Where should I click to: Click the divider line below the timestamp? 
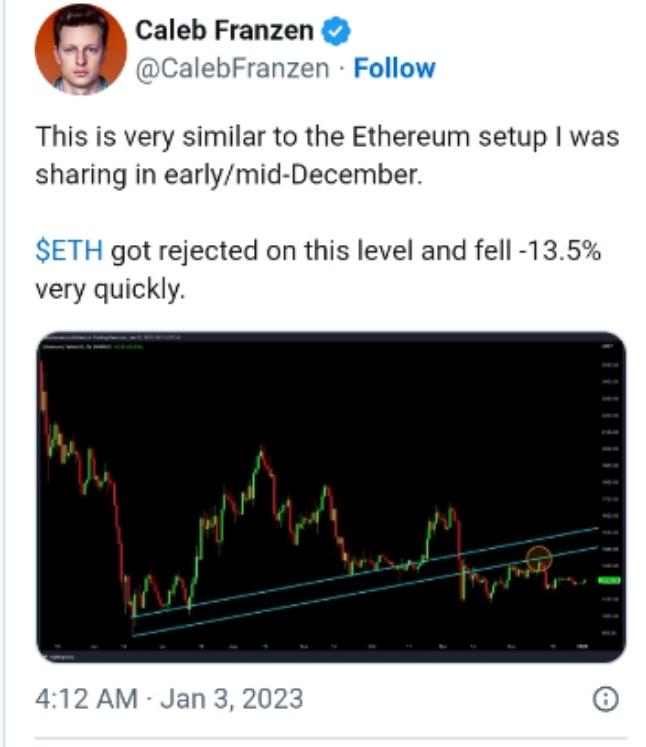coord(331,739)
